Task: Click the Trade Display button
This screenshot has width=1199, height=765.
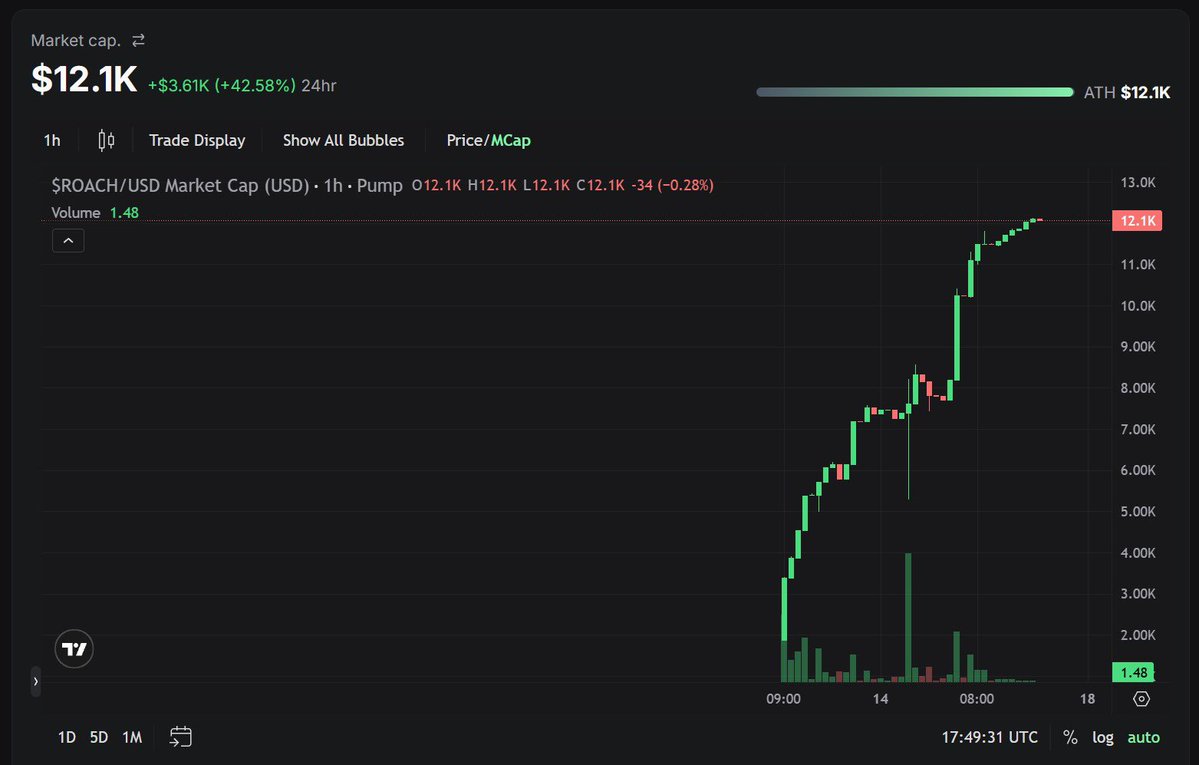Action: click(x=197, y=140)
